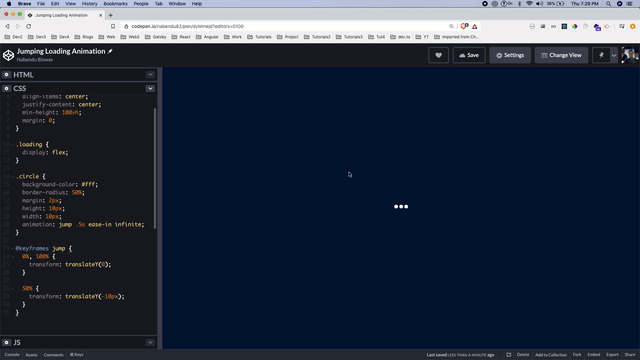Open the React bookmarks folder
Image resolution: width=640 pixels, height=360 pixels.
181,37
